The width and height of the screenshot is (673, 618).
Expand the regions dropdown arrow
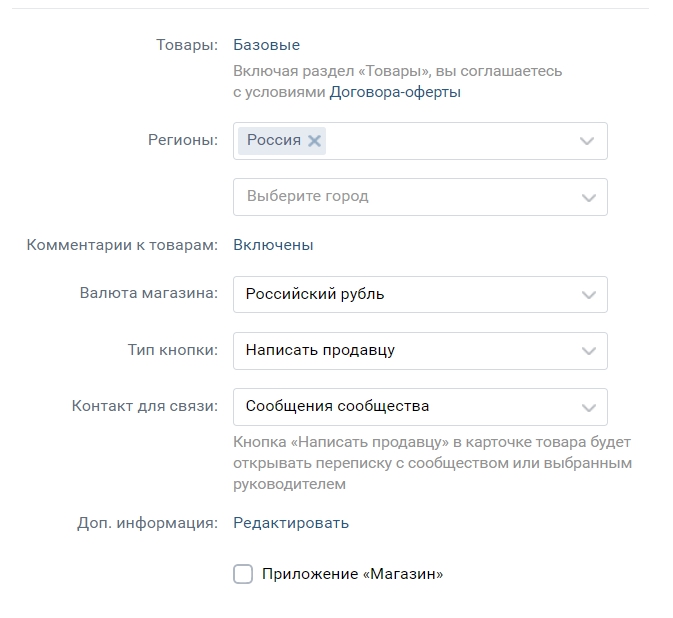(x=587, y=141)
